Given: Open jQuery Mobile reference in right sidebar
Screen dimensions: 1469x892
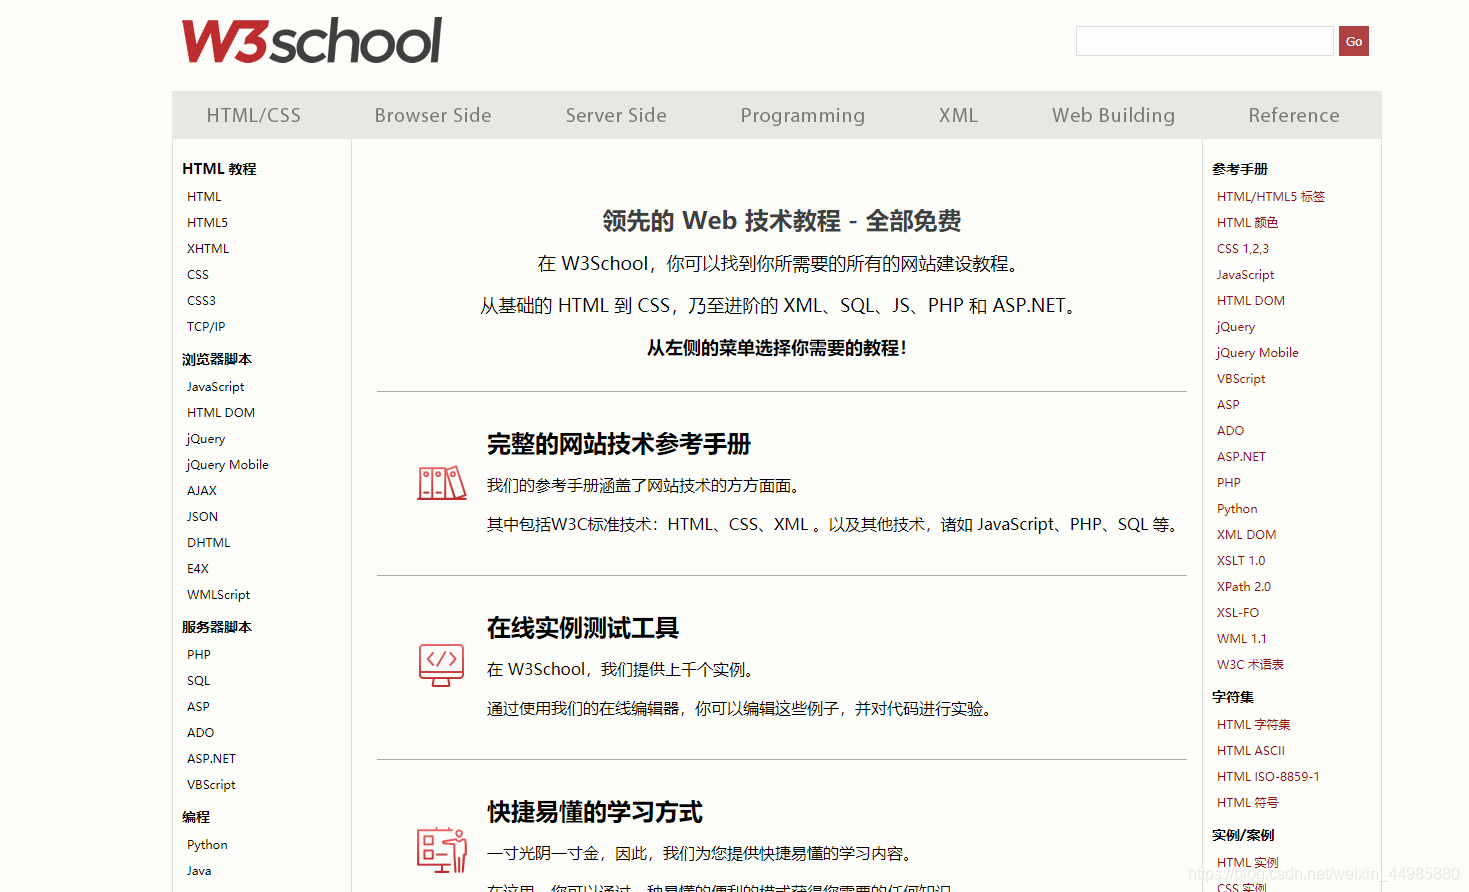Looking at the screenshot, I should pos(1257,353).
